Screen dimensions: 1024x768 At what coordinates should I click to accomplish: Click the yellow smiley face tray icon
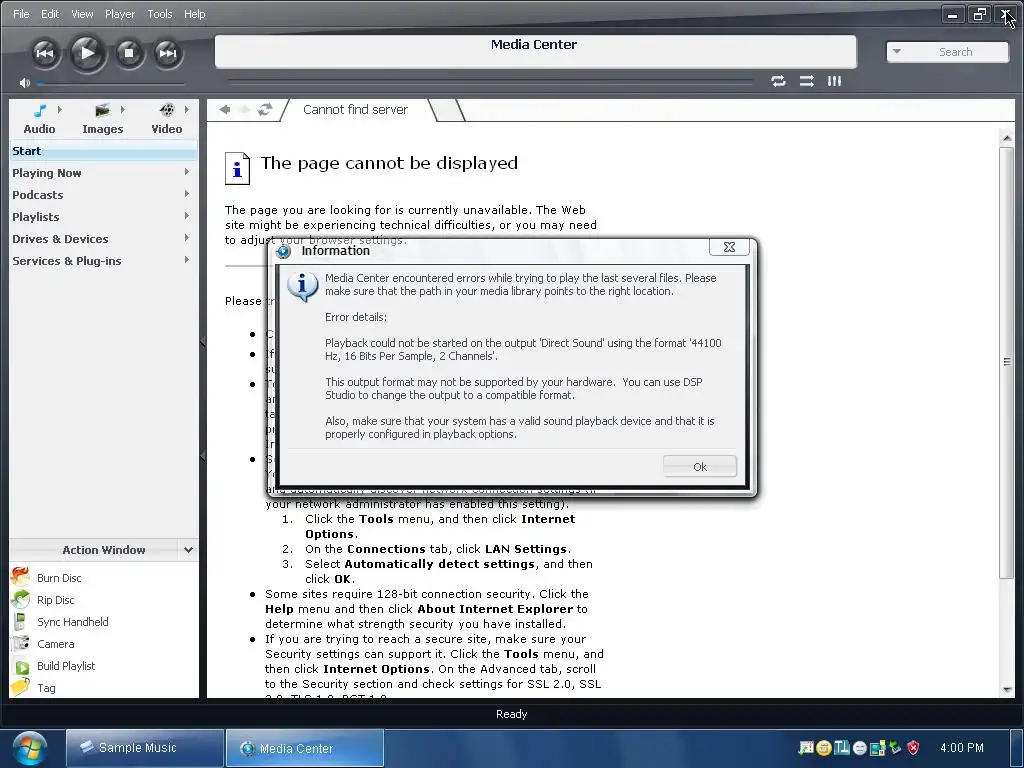[824, 748]
